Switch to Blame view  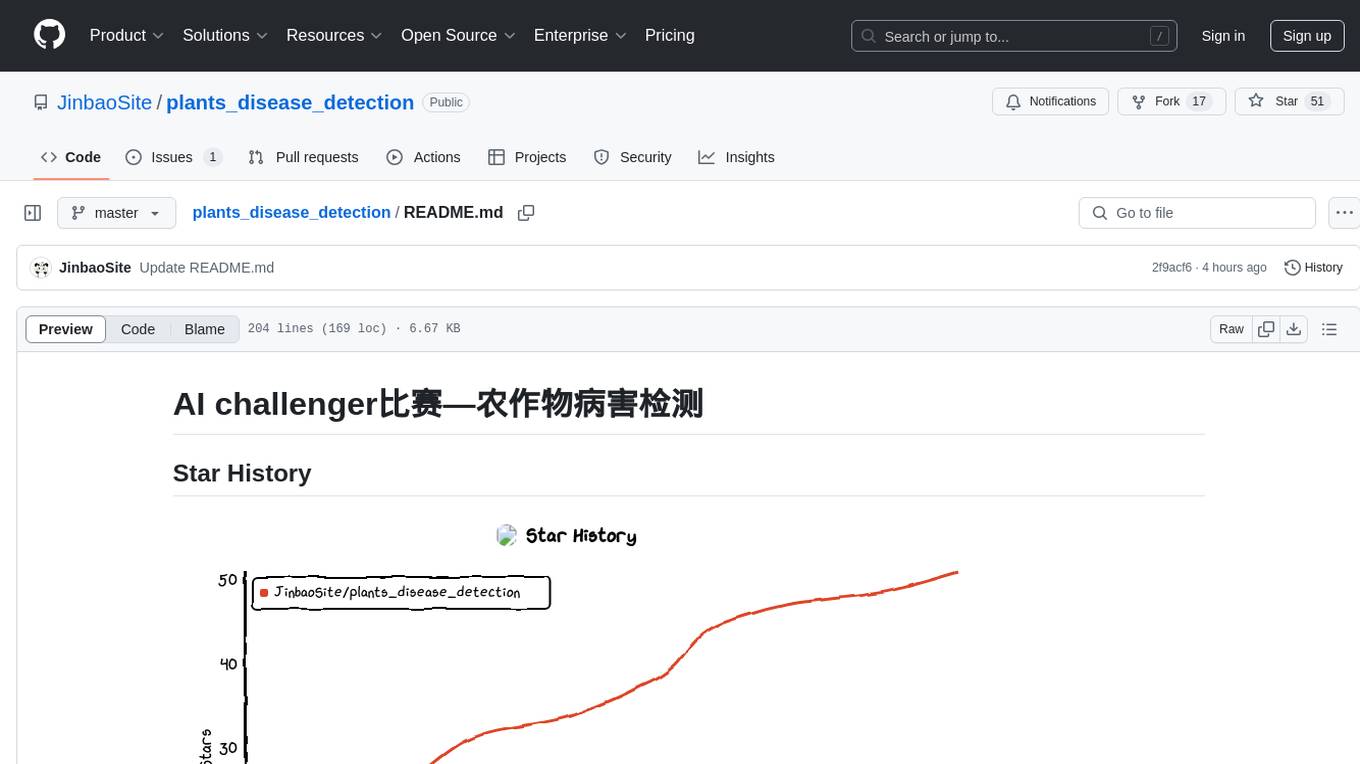(x=204, y=329)
